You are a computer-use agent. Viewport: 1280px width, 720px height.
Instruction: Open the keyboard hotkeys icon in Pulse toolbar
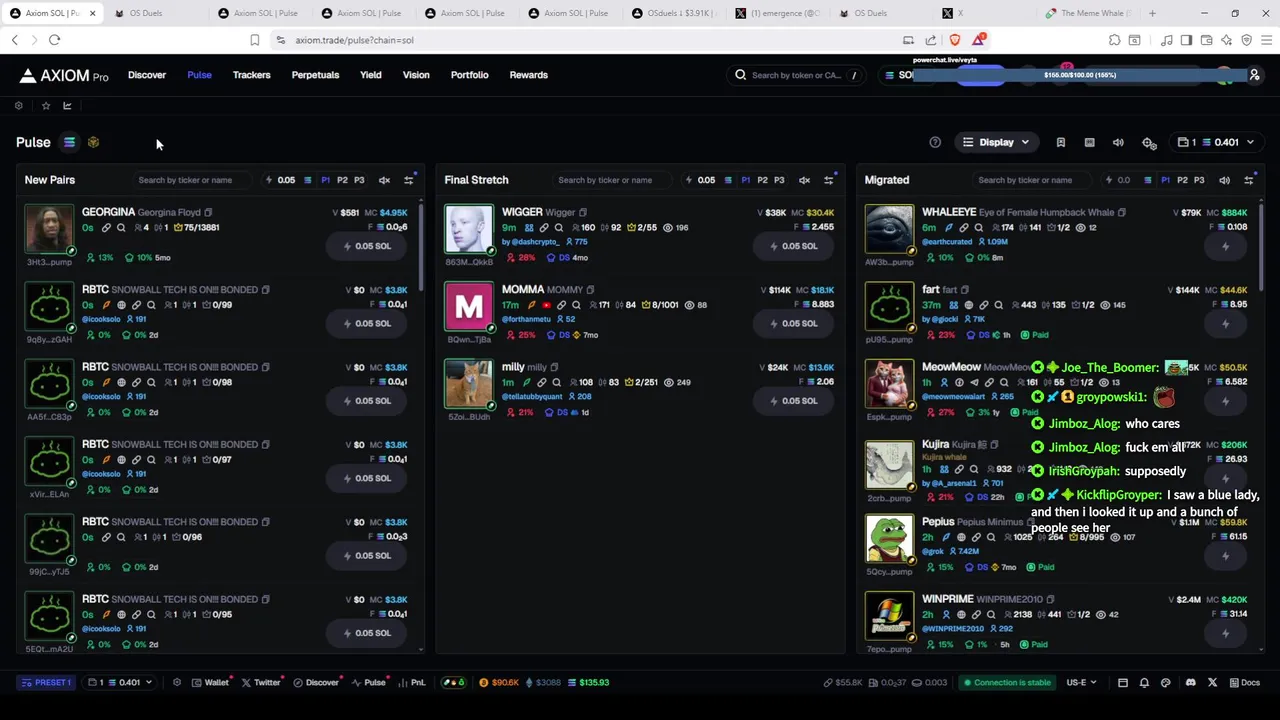[x=1089, y=142]
